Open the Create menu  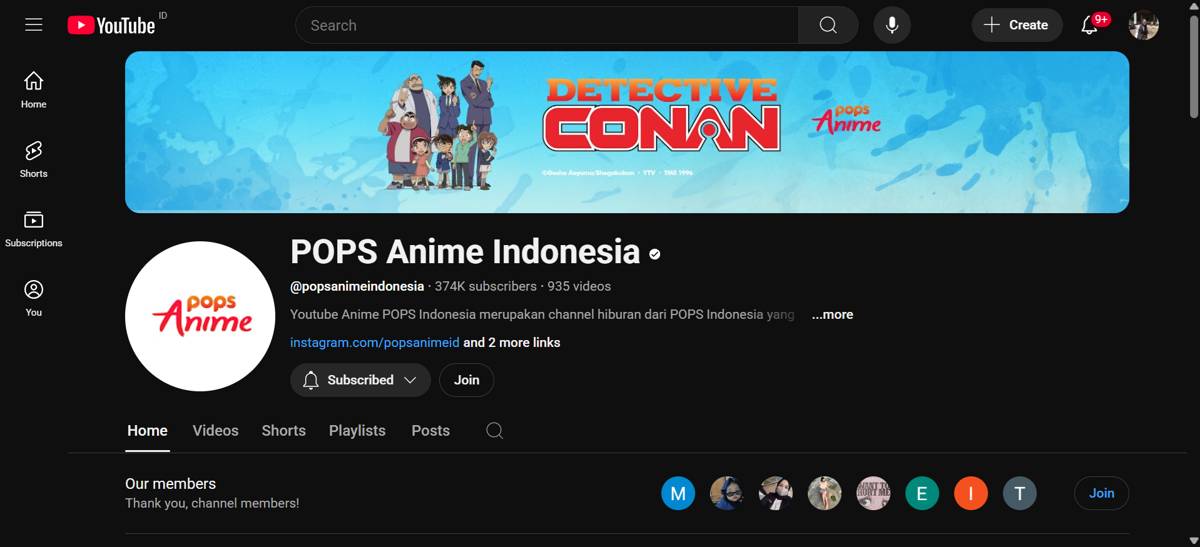[1016, 25]
